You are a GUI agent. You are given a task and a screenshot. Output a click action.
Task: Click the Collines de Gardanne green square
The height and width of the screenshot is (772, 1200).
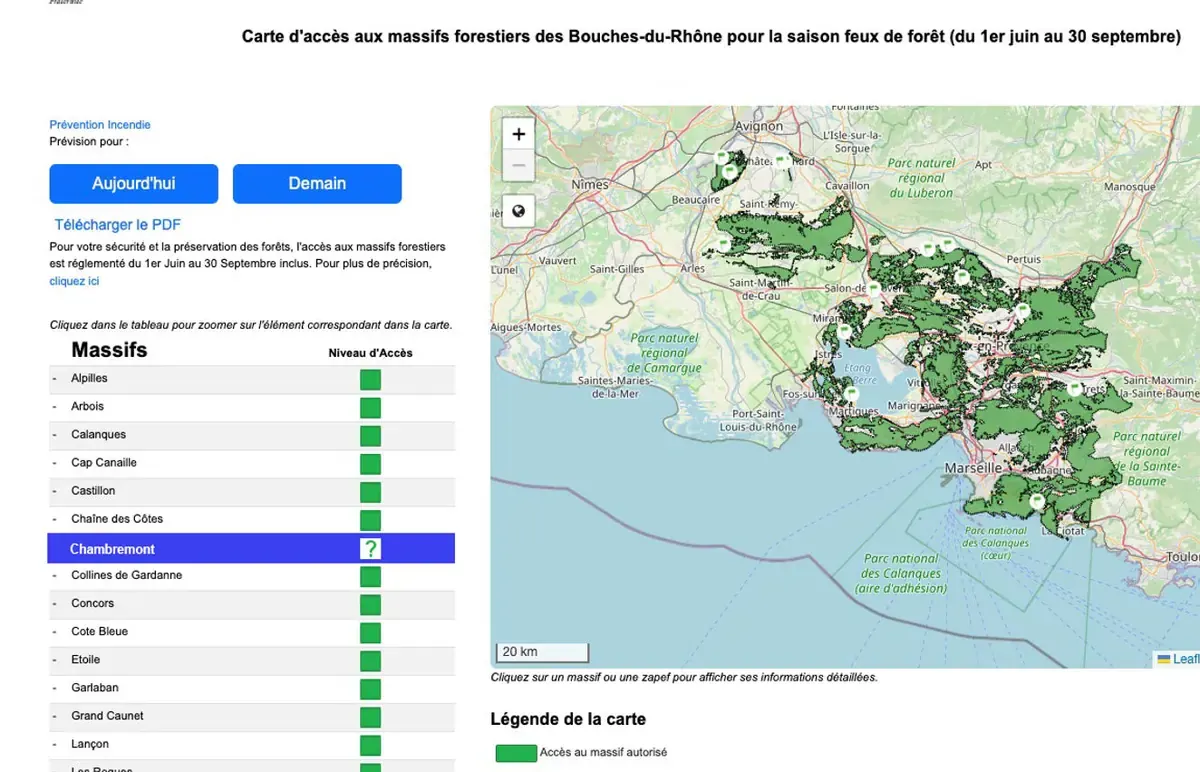[x=370, y=576]
